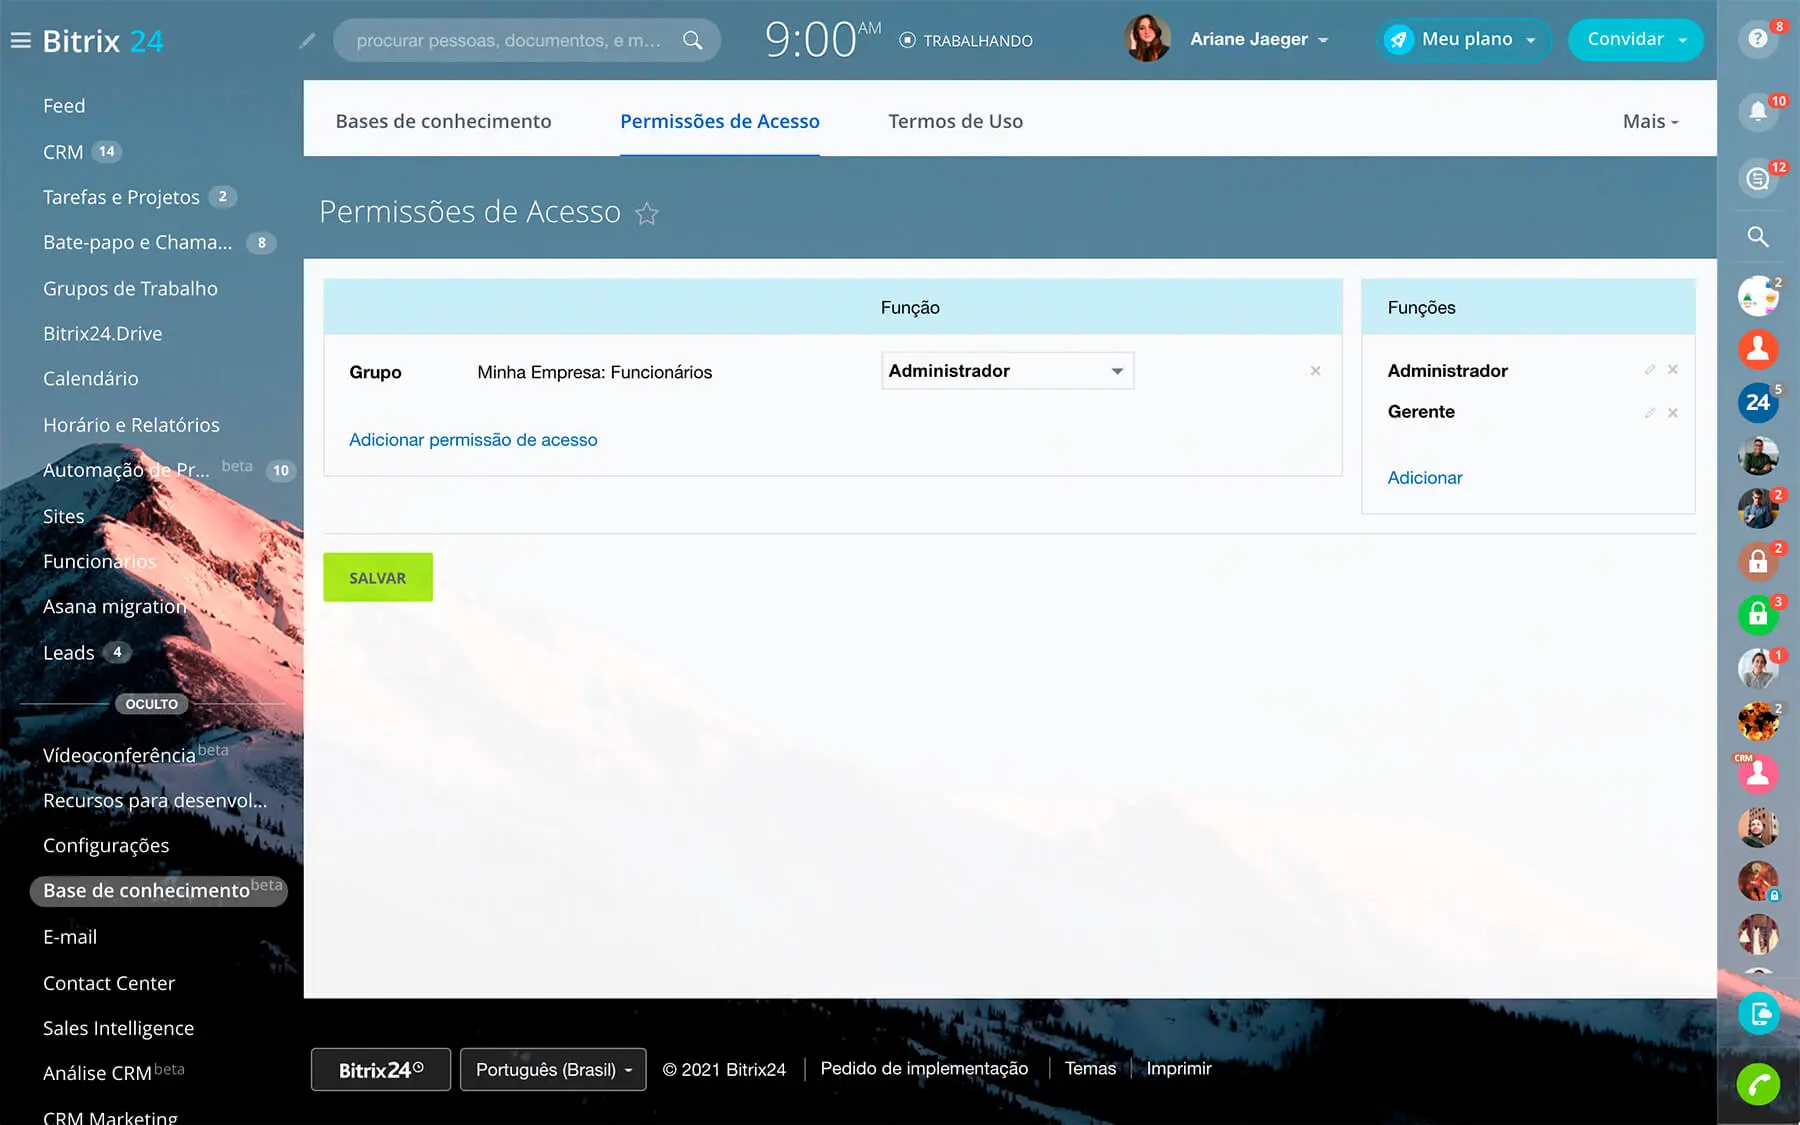Click the hamburger menu icon beside Bitrix 24

click(x=20, y=41)
